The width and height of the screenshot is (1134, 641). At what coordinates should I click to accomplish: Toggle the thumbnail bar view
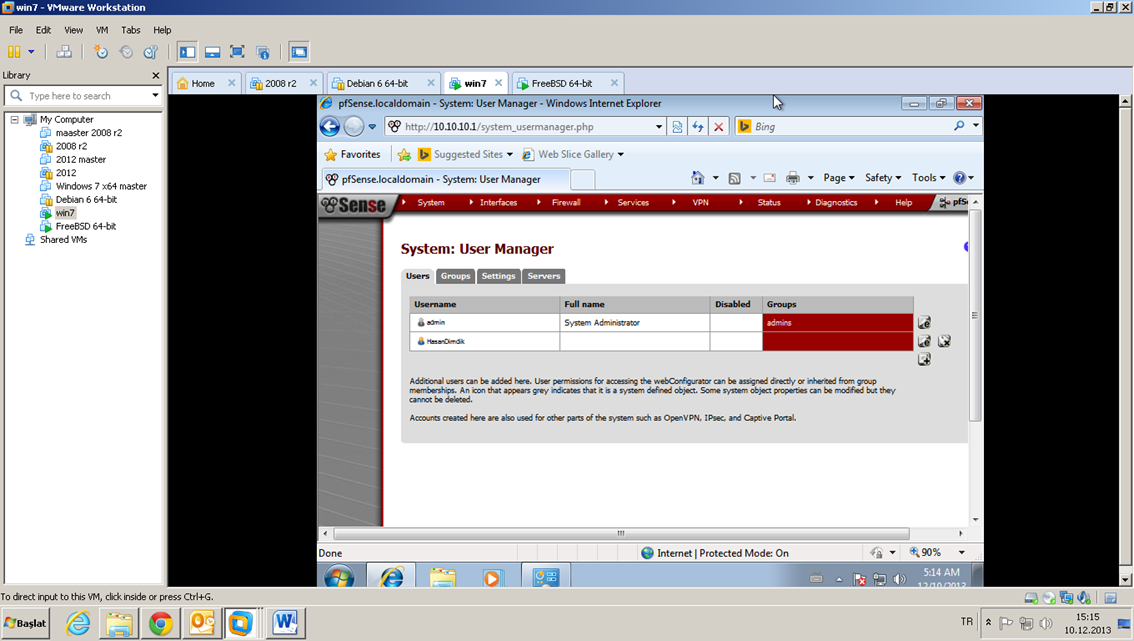coord(213,52)
